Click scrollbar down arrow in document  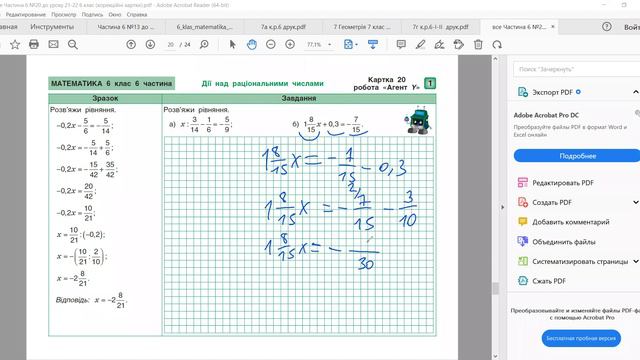(496, 356)
